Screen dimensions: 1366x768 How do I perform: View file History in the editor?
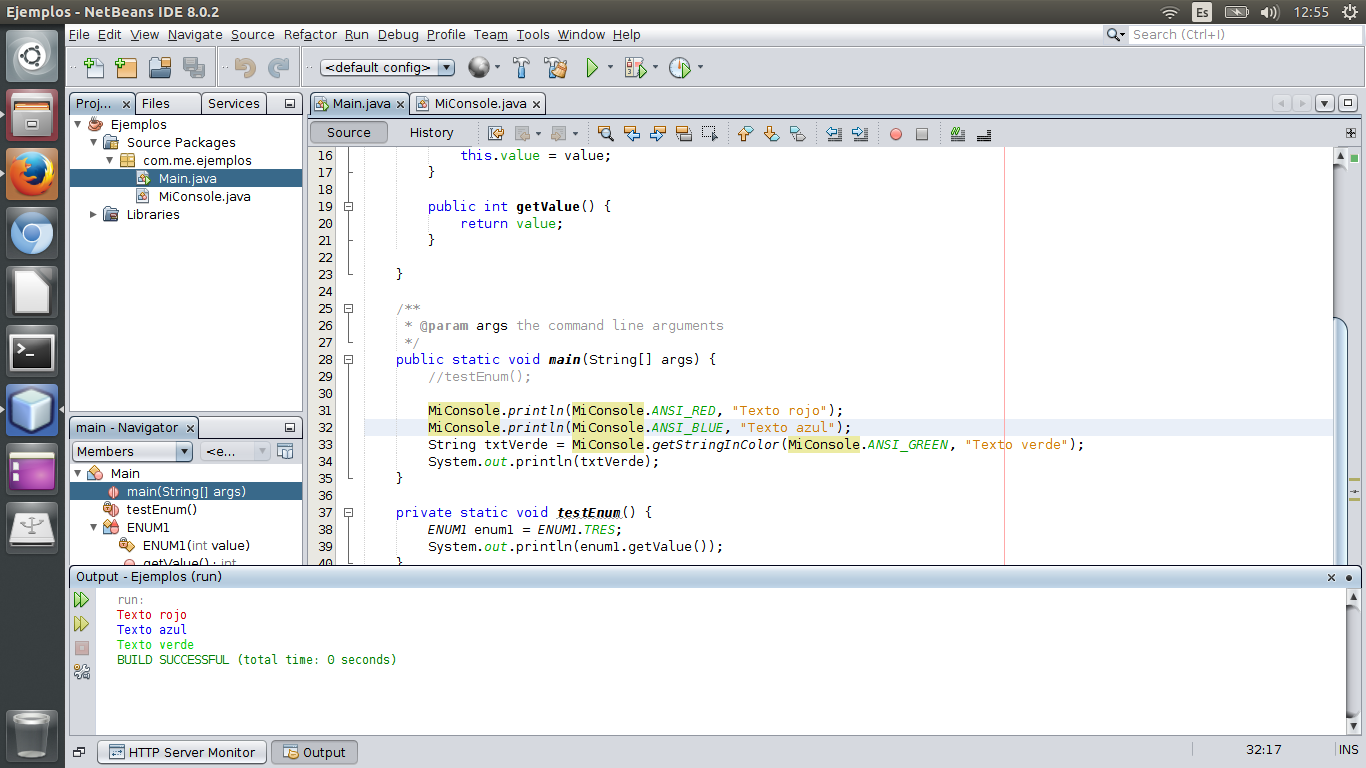(431, 132)
